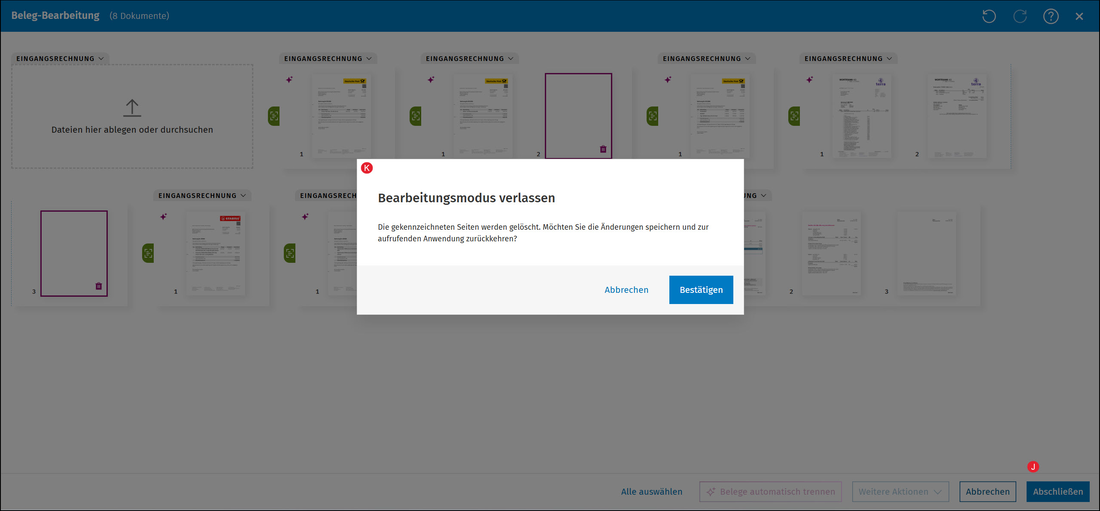Click sparkle icon beside the terra invoice

pyautogui.click(x=809, y=80)
